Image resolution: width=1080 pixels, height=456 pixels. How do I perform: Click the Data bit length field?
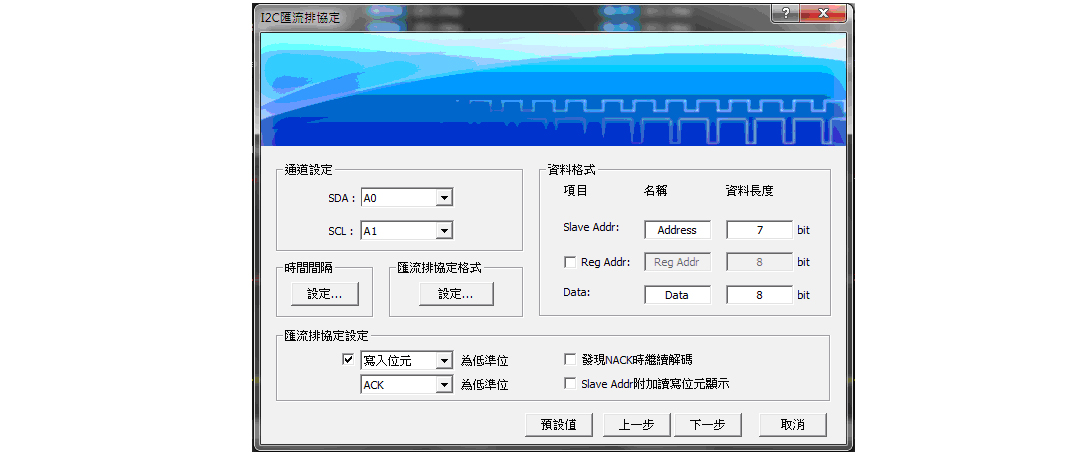tap(759, 295)
